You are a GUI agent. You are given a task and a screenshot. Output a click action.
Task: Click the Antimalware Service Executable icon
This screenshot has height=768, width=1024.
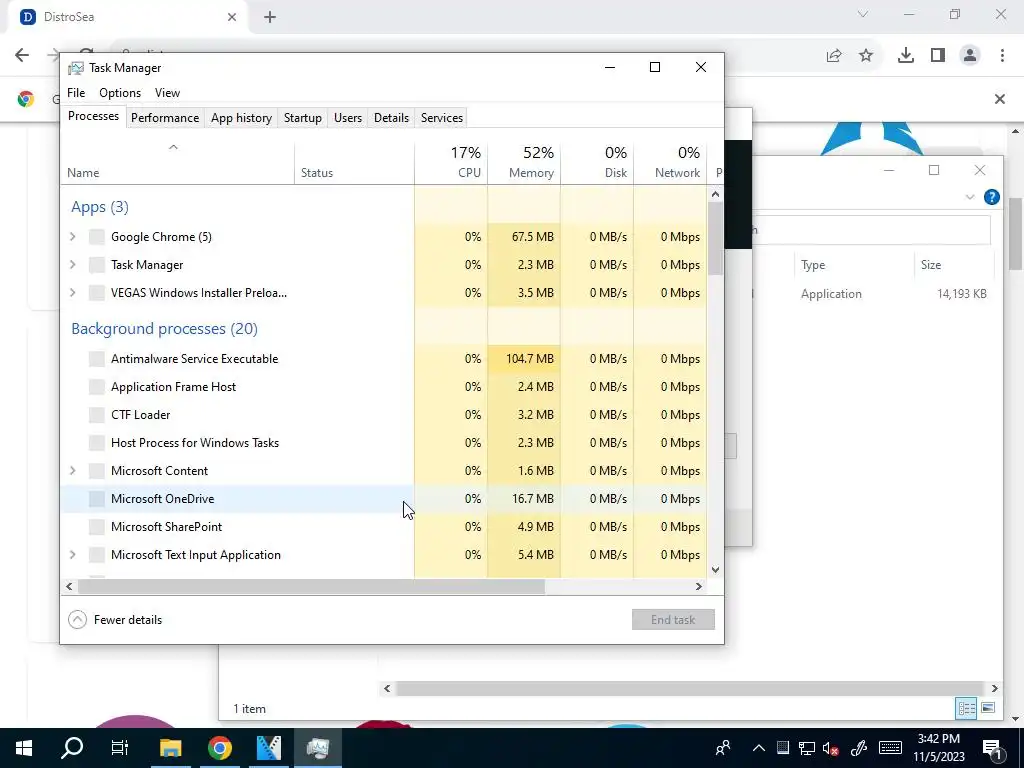(97, 359)
